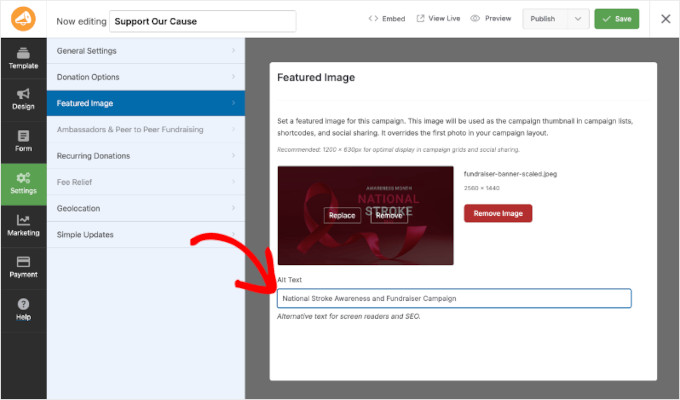Select the Form sidebar icon
The height and width of the screenshot is (400, 680).
23,141
